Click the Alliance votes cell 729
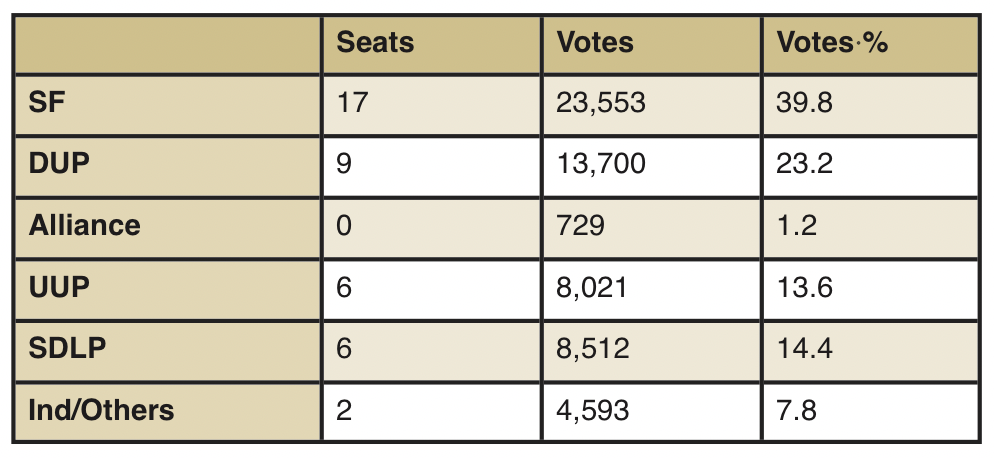The height and width of the screenshot is (458, 994). (581, 225)
